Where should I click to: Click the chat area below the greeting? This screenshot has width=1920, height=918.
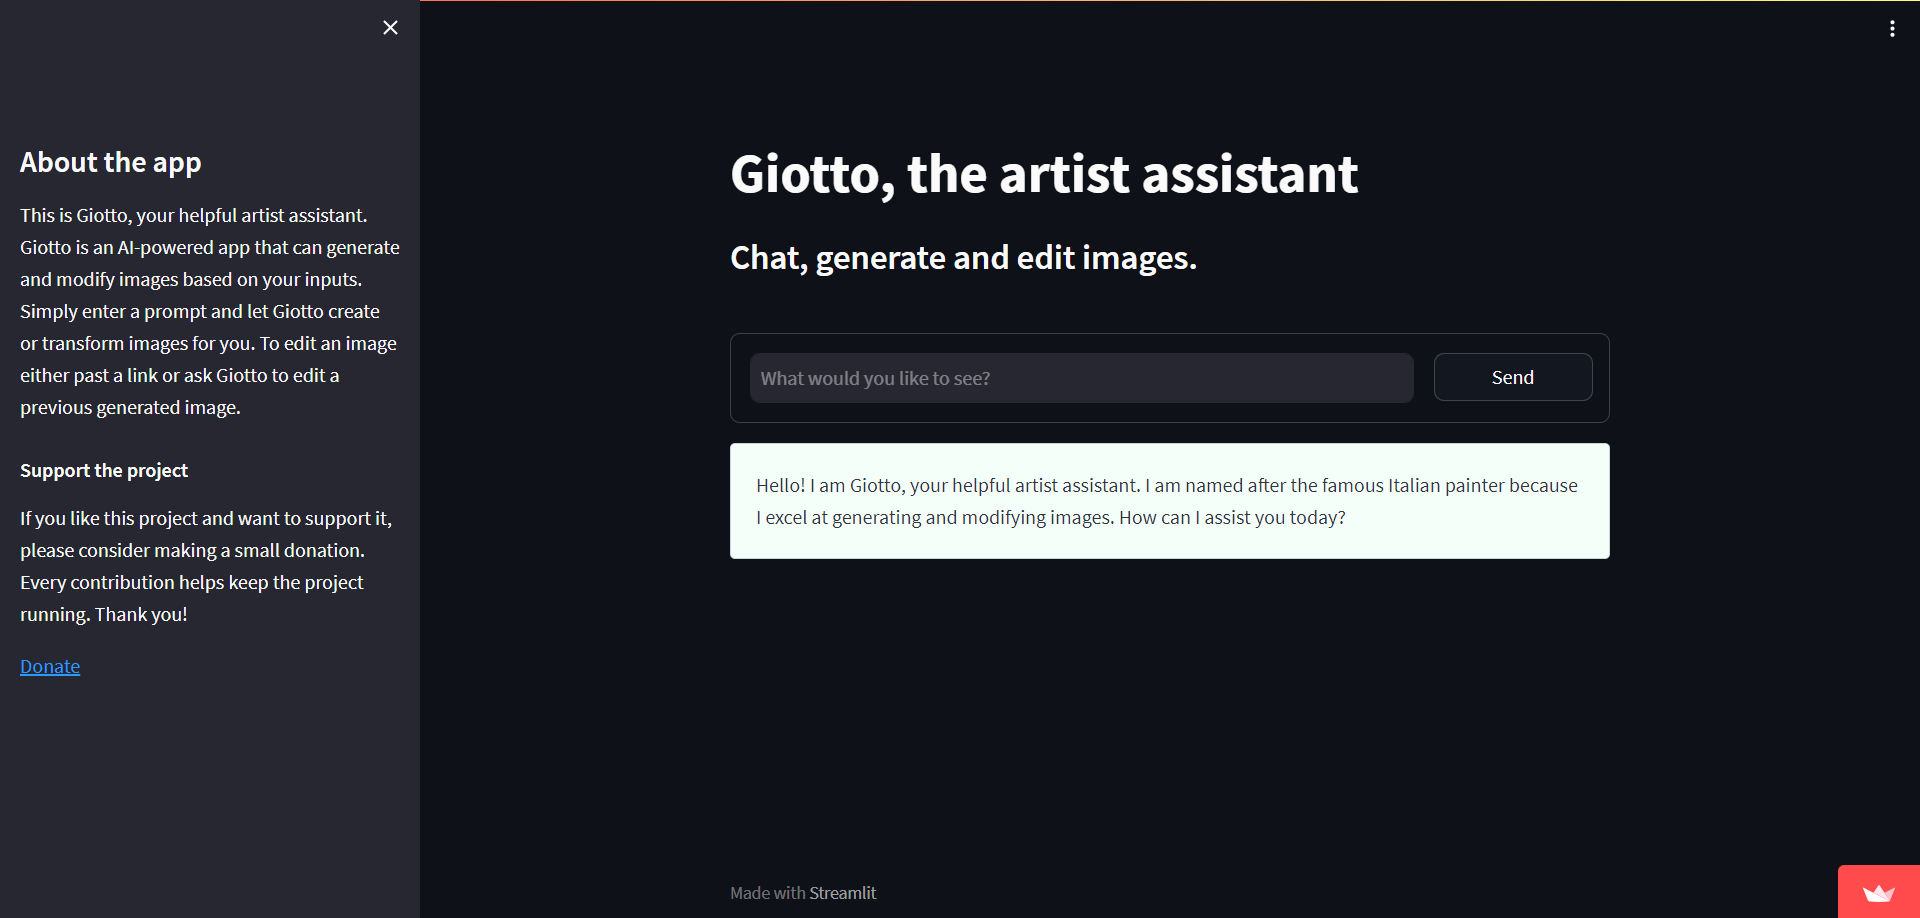[1169, 700]
